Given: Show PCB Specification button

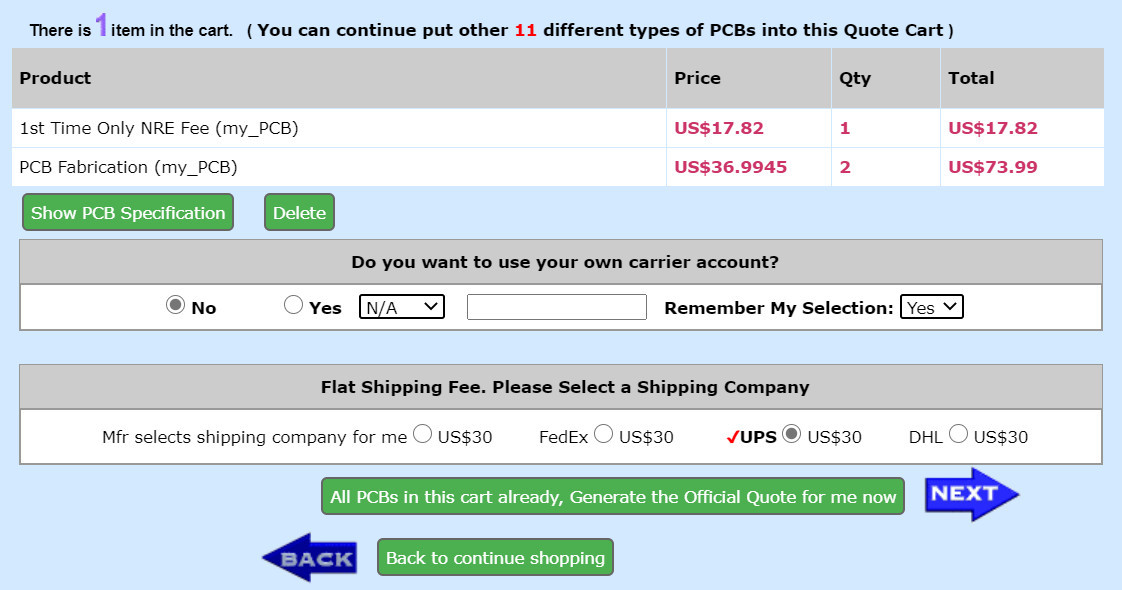Looking at the screenshot, I should pyautogui.click(x=128, y=212).
